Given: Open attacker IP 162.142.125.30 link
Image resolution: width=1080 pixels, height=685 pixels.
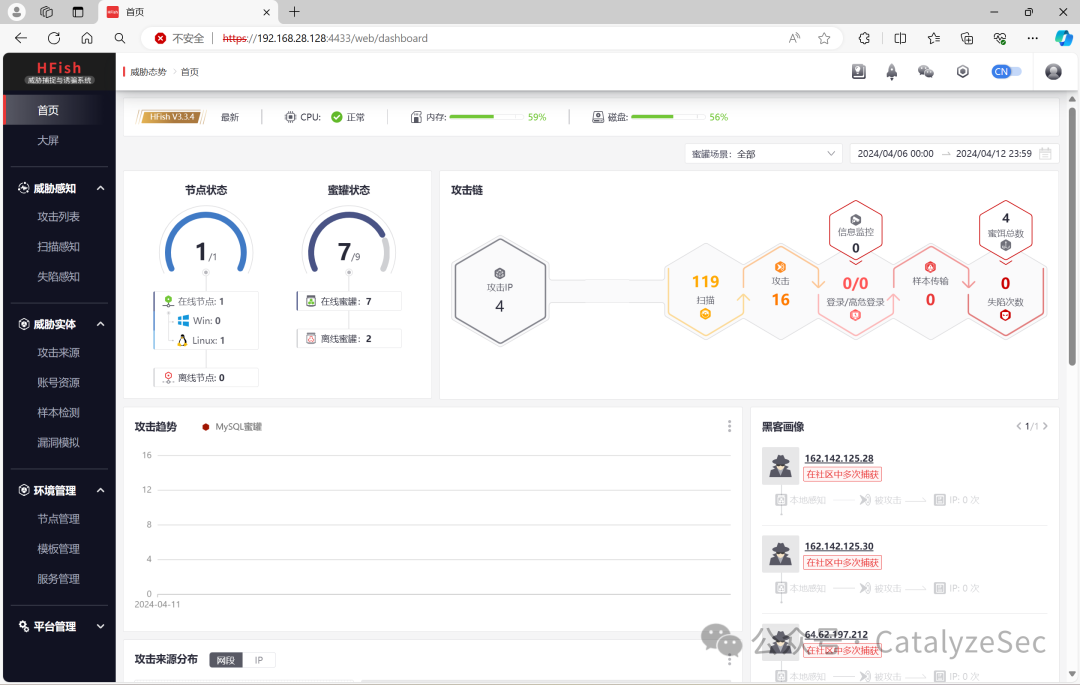Looking at the screenshot, I should pos(839,547).
